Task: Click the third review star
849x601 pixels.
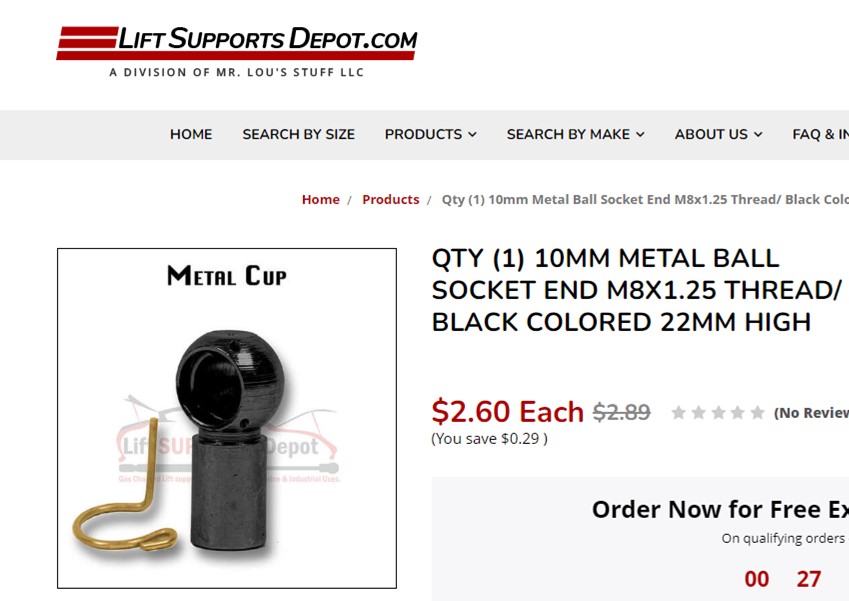Action: click(x=718, y=413)
